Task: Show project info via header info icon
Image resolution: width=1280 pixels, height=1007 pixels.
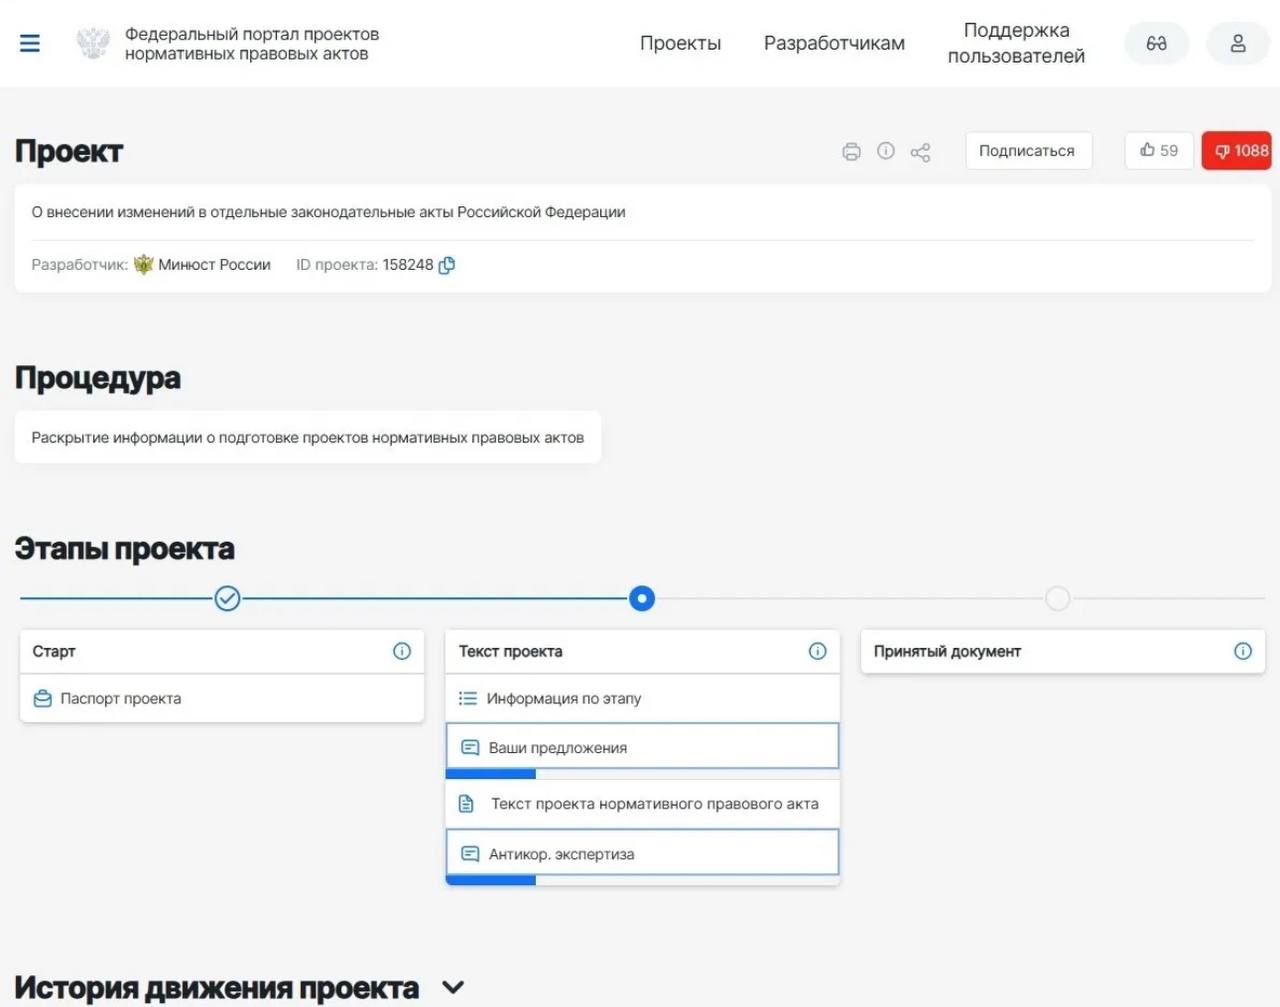Action: [x=886, y=151]
